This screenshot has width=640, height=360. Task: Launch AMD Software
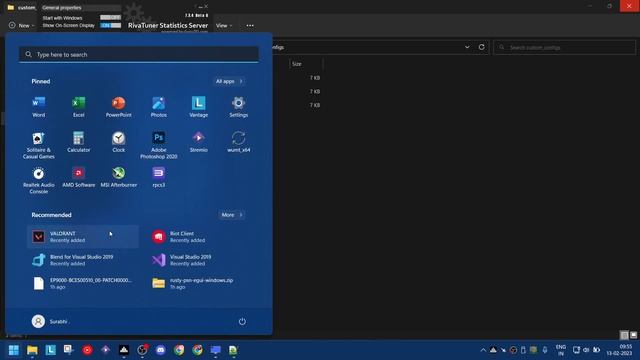[x=78, y=177]
